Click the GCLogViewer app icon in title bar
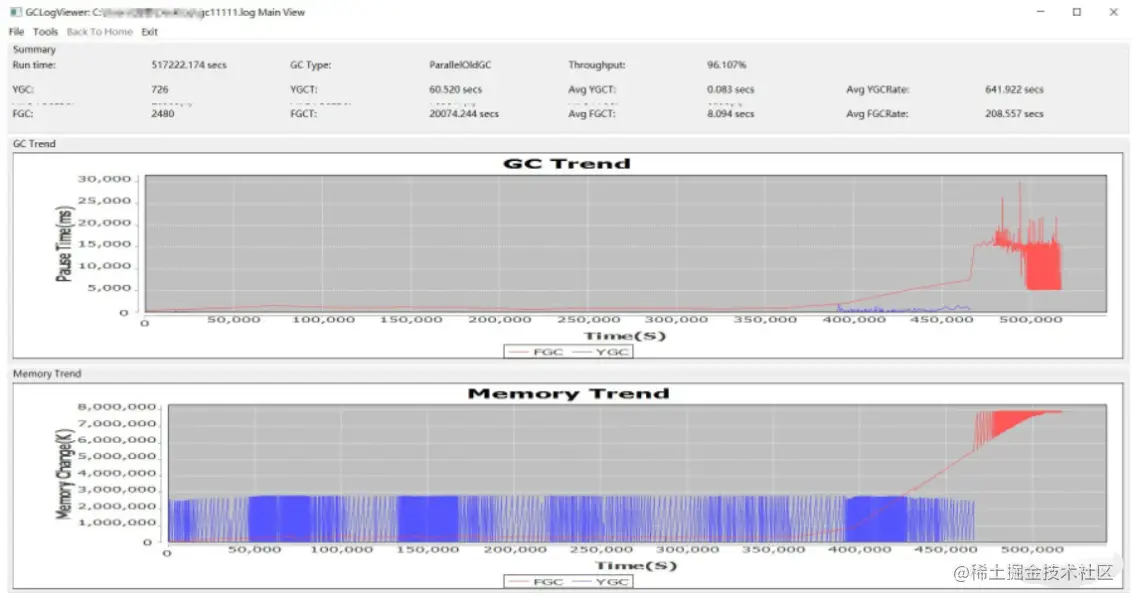 [16, 12]
